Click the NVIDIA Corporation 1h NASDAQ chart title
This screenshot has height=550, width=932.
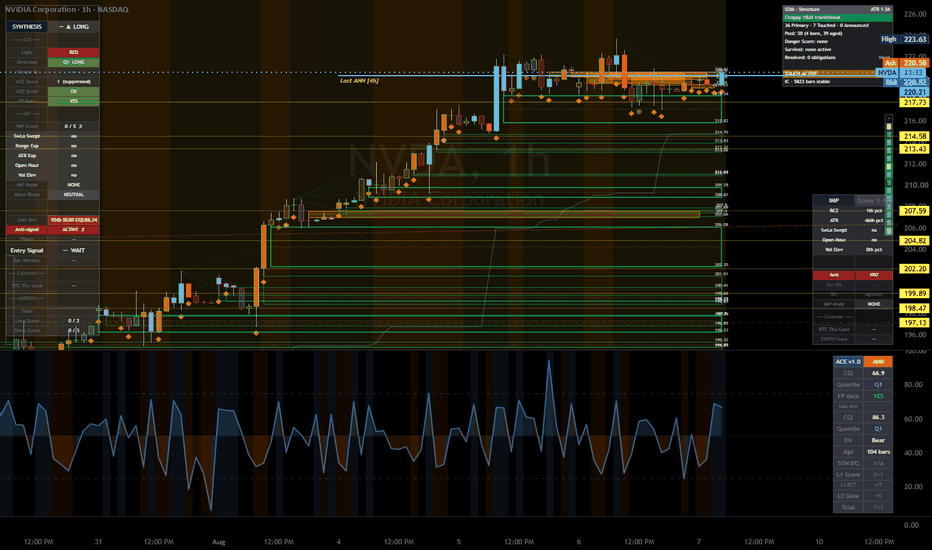tap(67, 9)
